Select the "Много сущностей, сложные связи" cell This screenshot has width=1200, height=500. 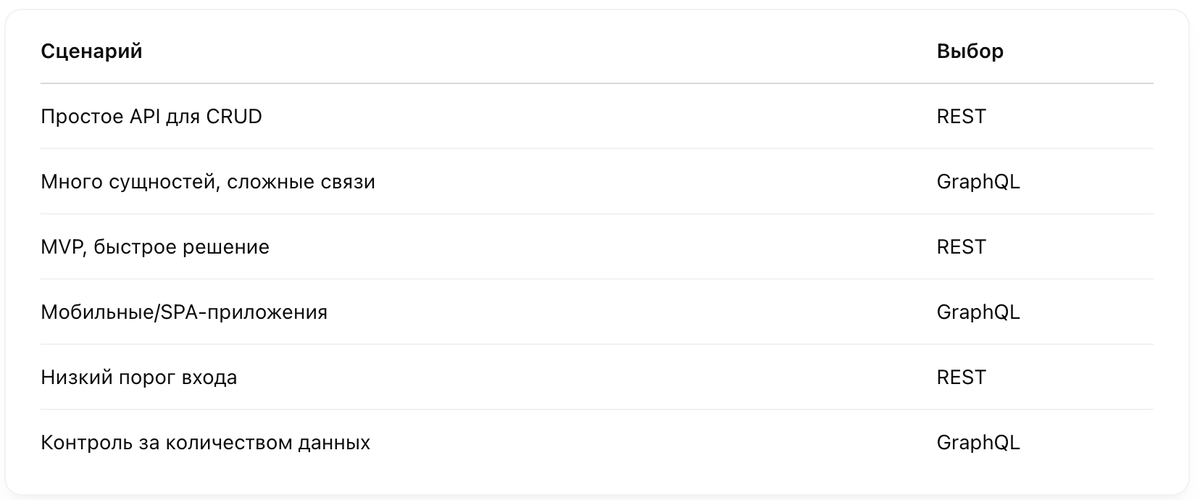(x=208, y=182)
